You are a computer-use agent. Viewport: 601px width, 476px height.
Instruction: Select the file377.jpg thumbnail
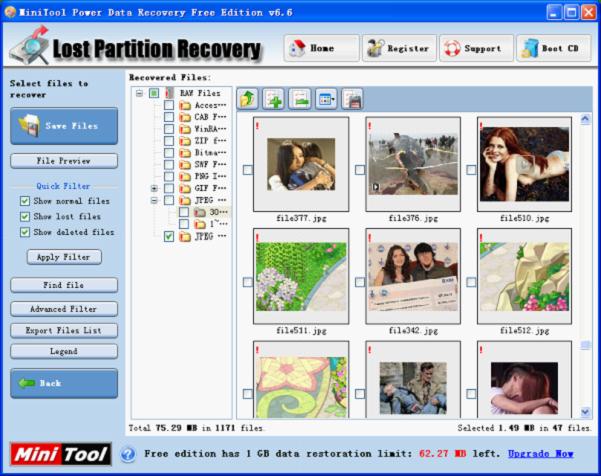(301, 164)
